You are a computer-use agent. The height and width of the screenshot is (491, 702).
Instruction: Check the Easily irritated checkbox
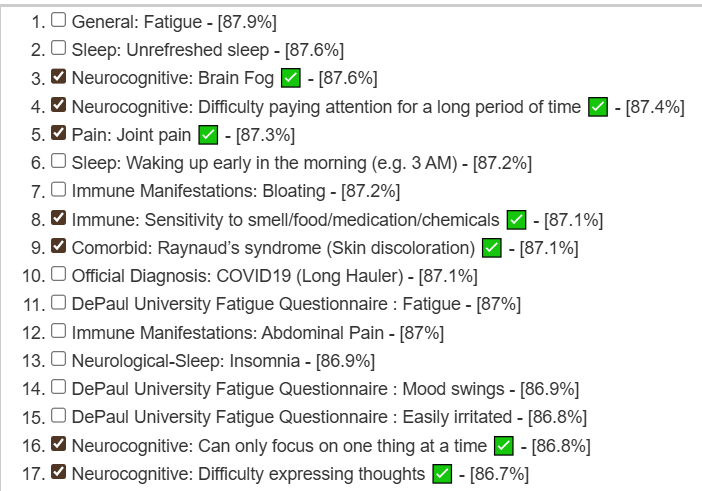click(59, 415)
